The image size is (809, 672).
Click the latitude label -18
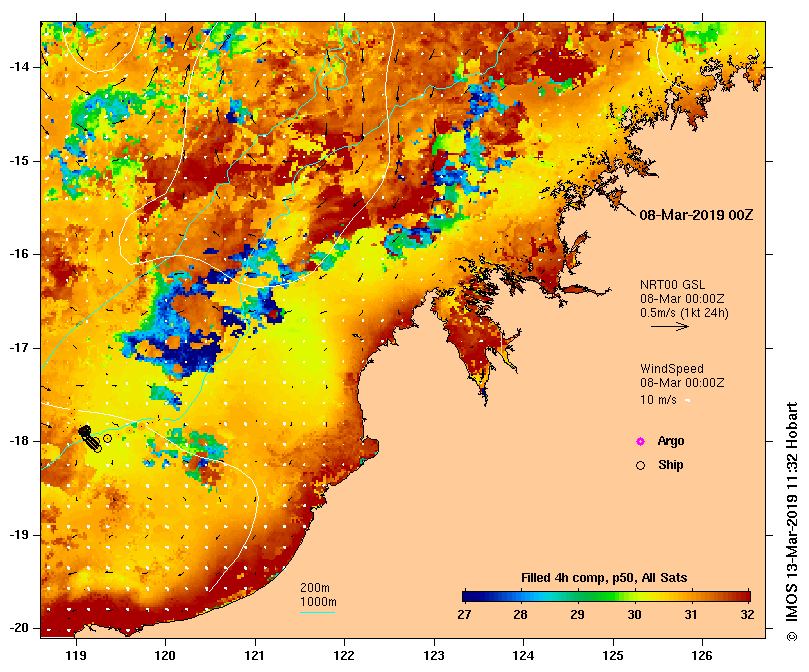click(x=19, y=441)
